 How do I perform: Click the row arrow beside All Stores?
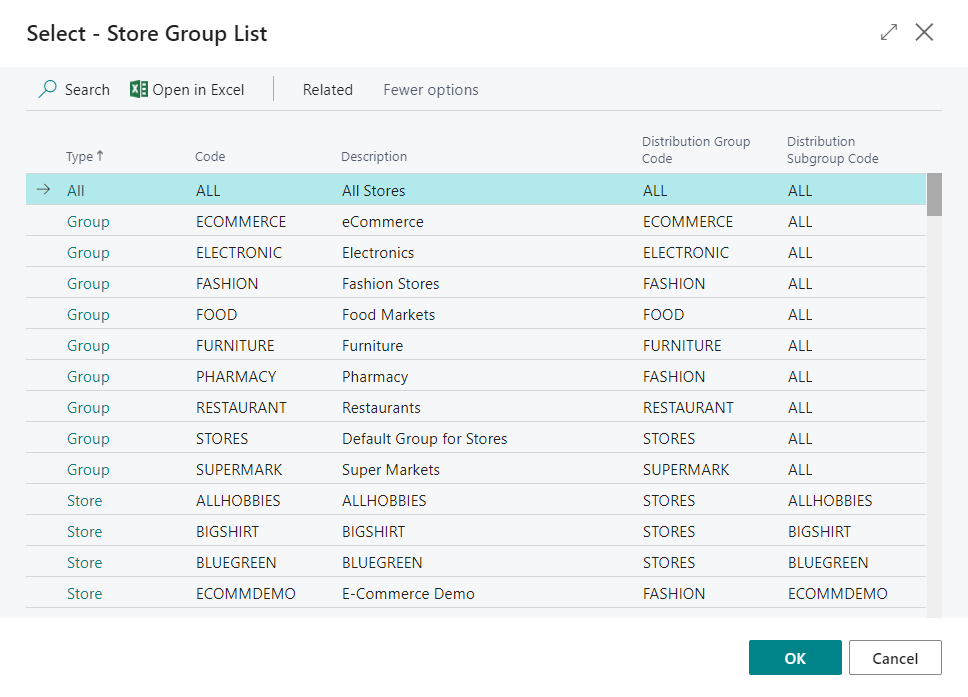click(43, 190)
